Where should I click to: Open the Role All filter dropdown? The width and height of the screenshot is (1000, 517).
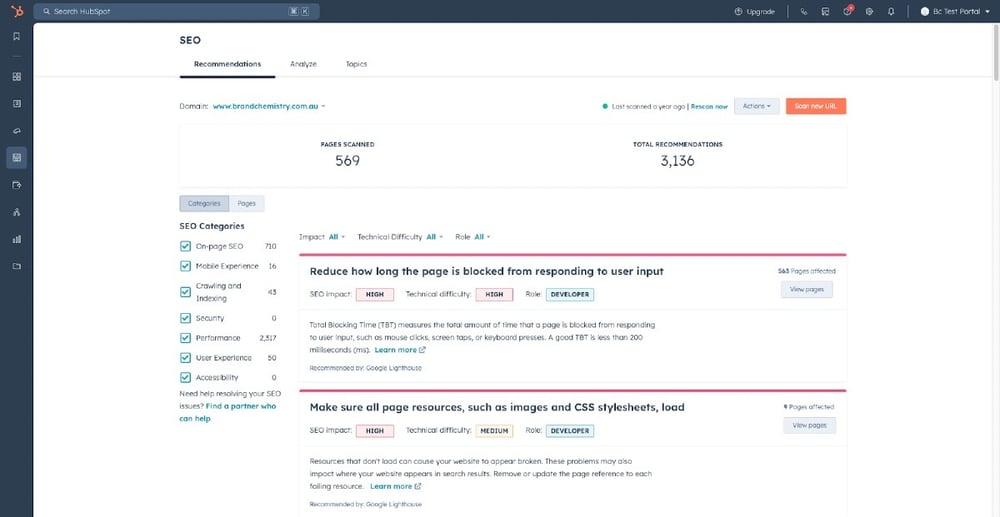(483, 237)
